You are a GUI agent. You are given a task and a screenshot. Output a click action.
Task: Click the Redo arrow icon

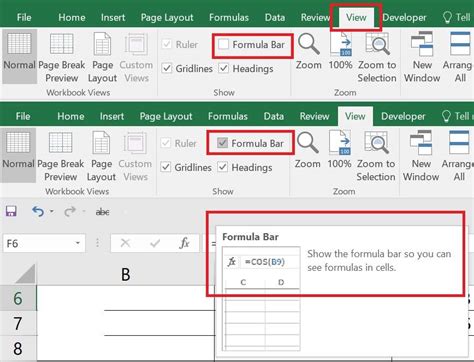(70, 211)
